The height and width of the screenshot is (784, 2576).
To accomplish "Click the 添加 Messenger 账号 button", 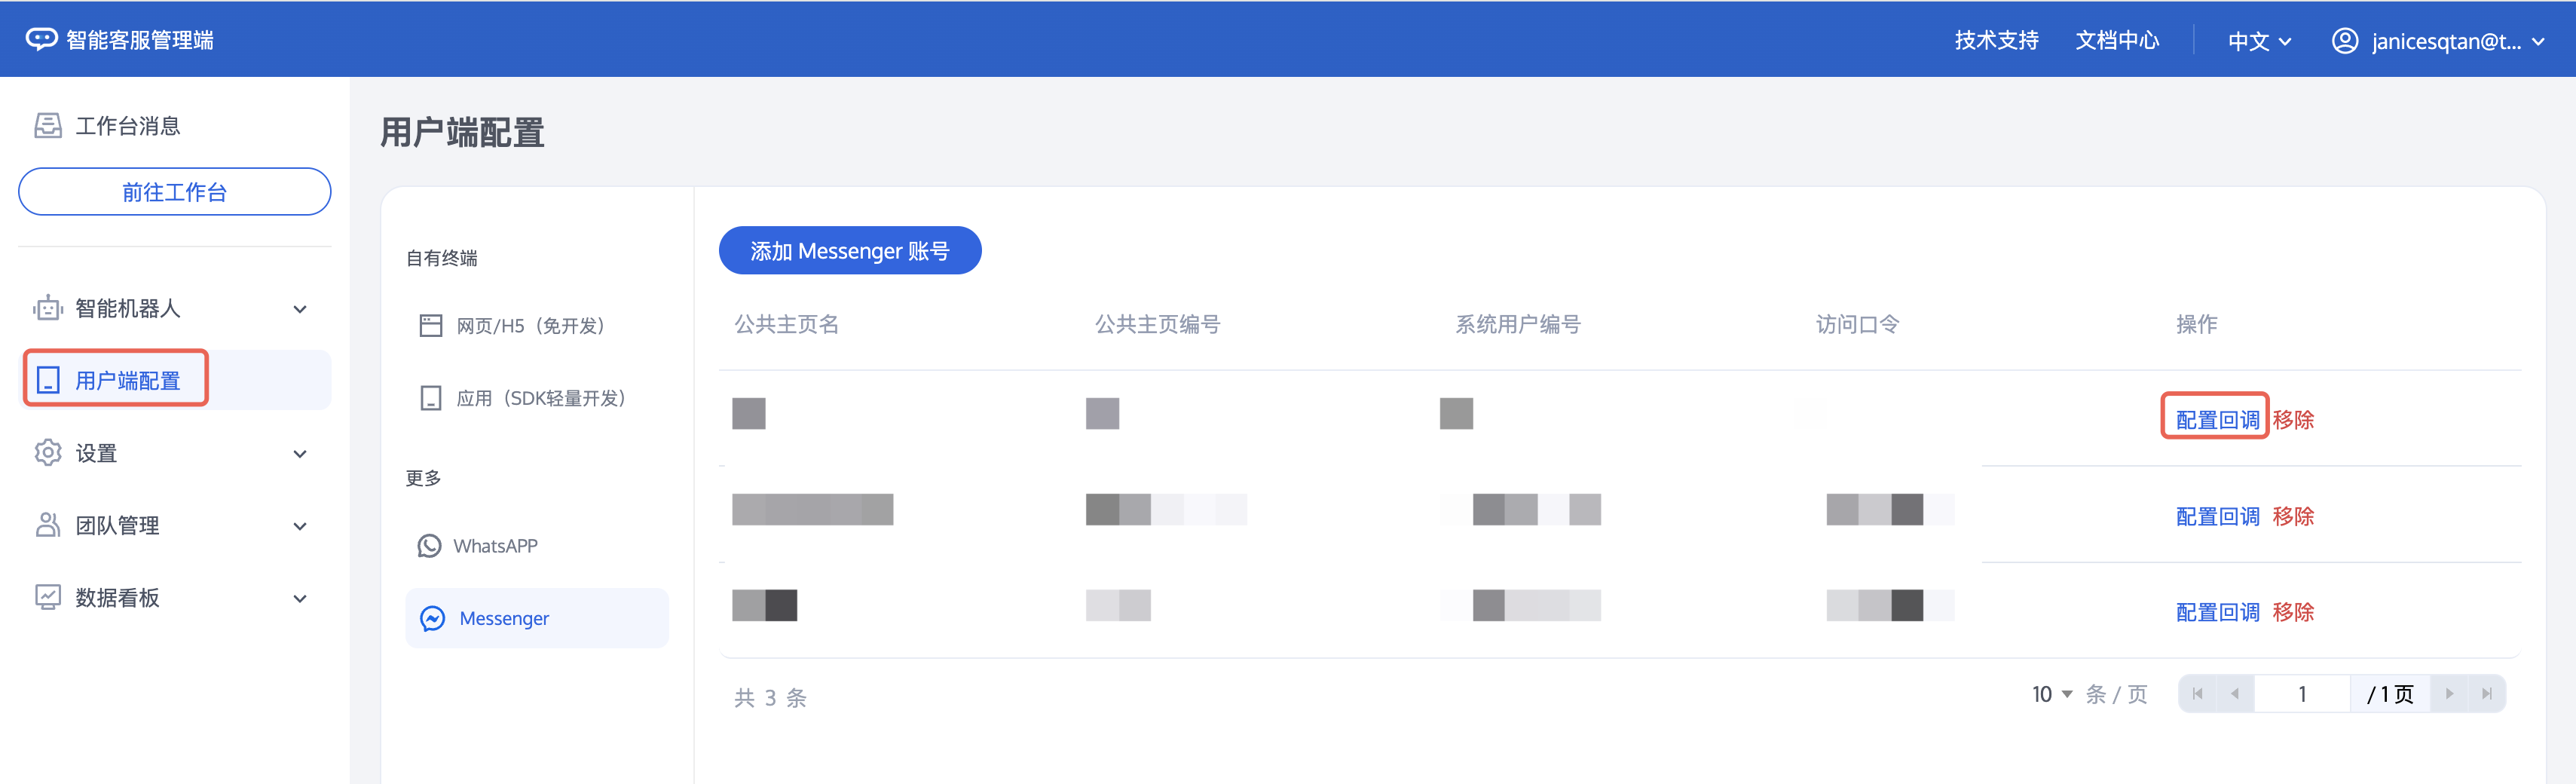I will [850, 251].
